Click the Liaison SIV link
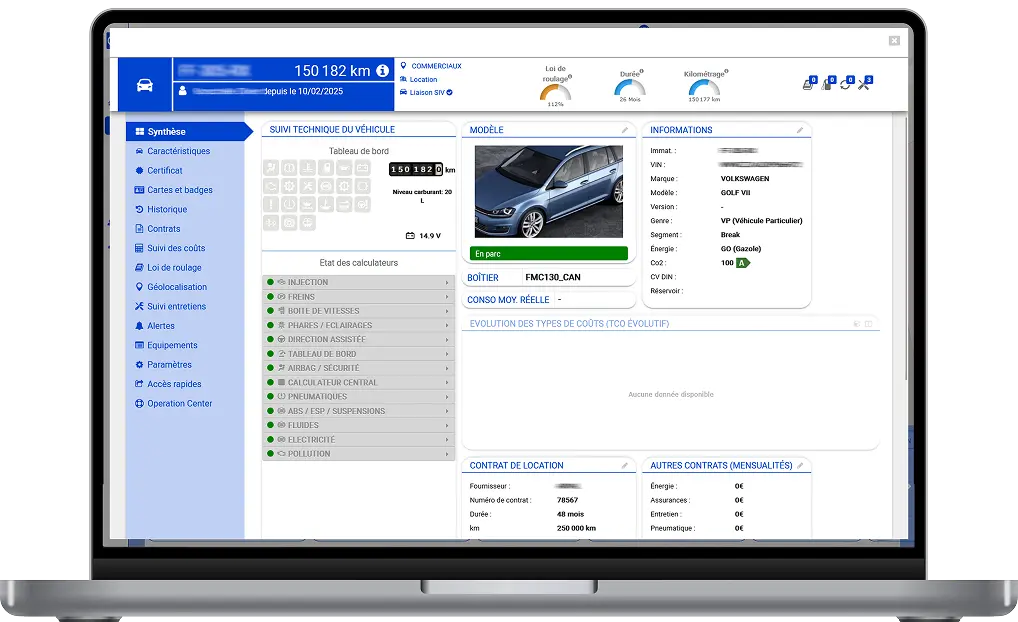The height and width of the screenshot is (622, 1018). click(x=427, y=92)
